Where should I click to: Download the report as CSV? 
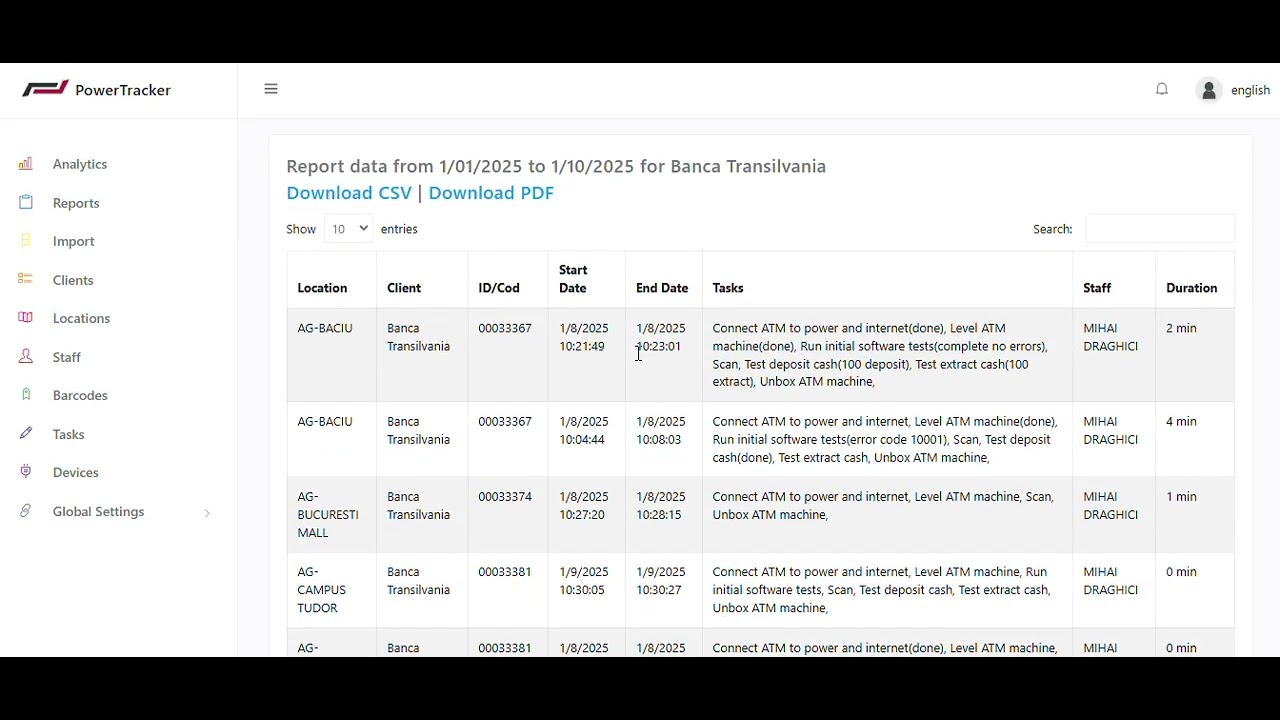coord(349,193)
